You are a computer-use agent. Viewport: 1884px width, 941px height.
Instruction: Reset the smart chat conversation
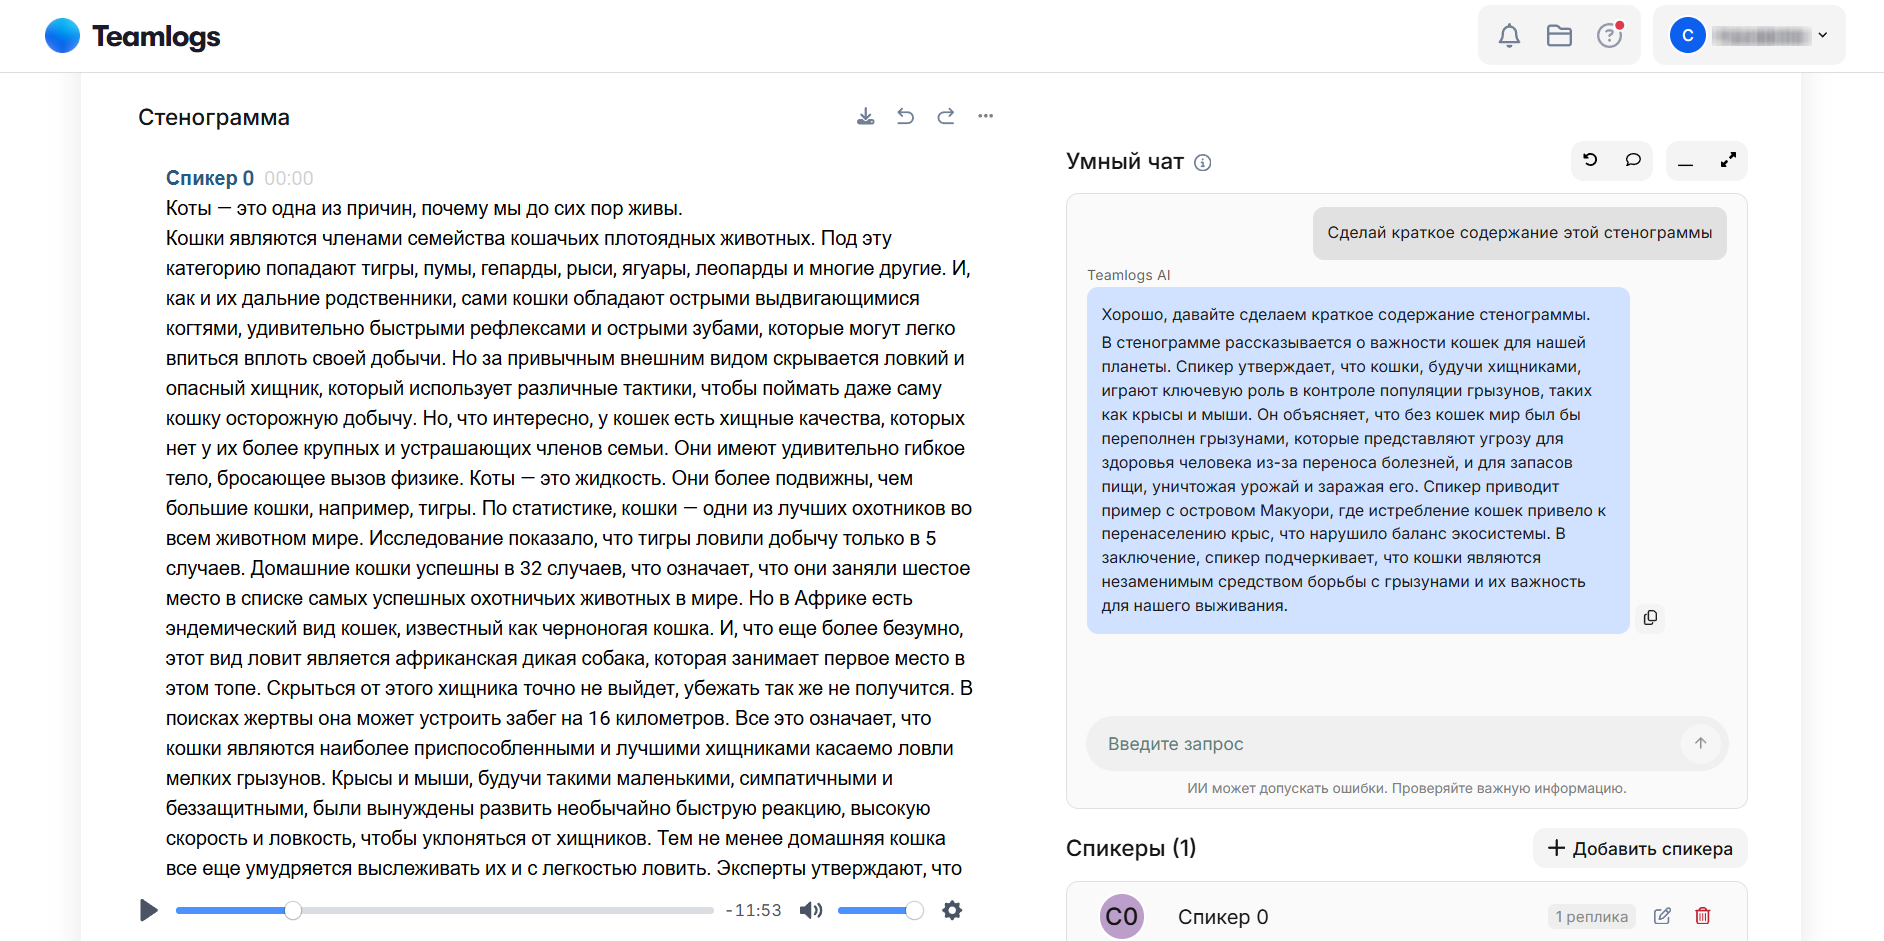pos(1590,160)
